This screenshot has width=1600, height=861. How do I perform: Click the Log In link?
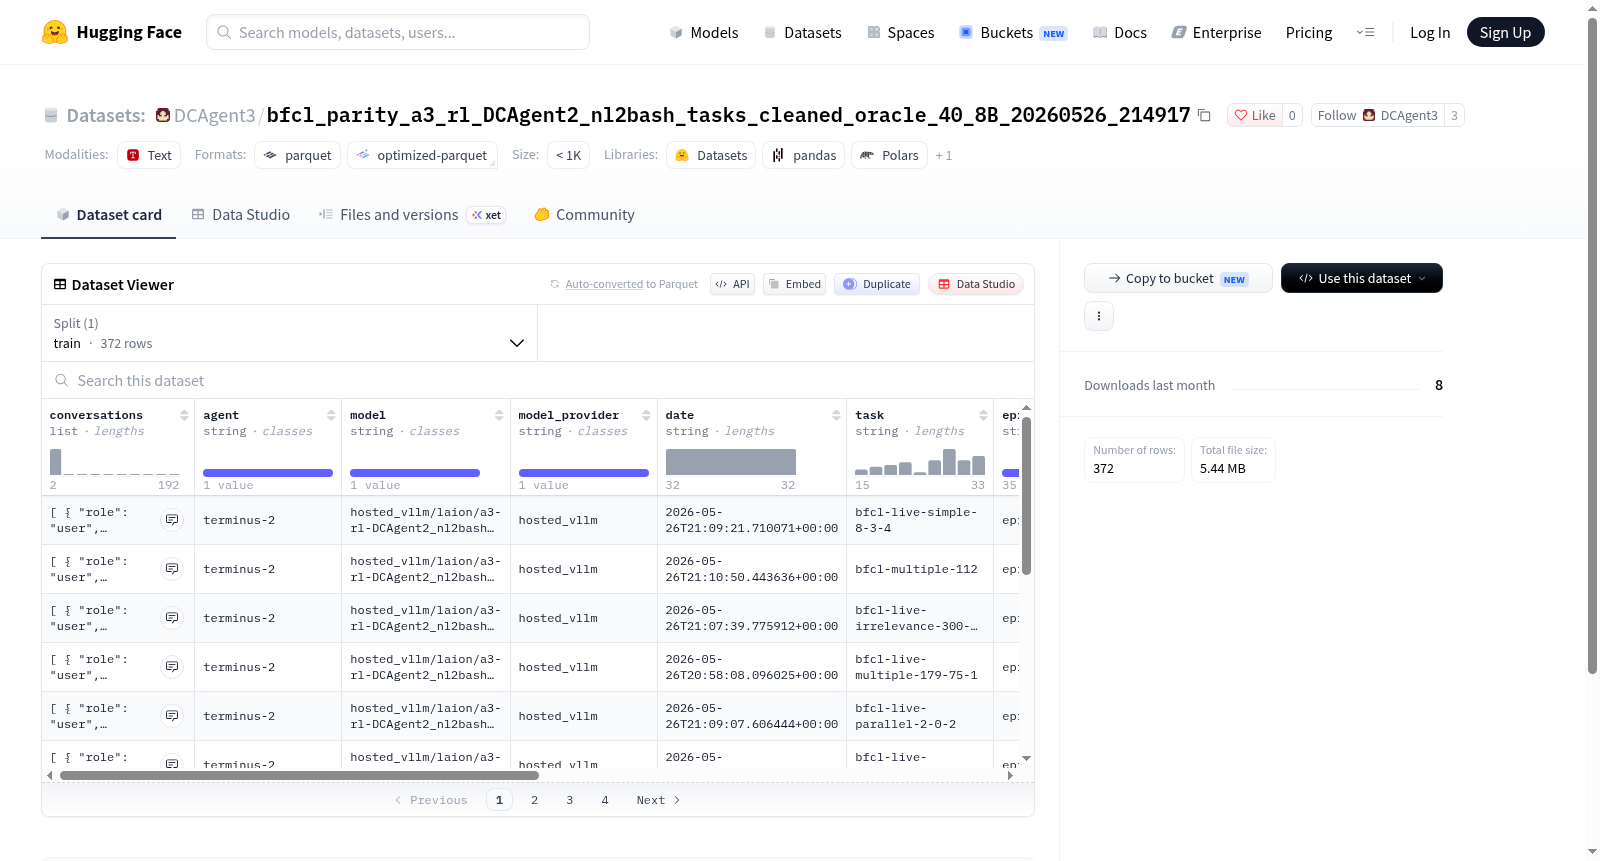pos(1430,33)
